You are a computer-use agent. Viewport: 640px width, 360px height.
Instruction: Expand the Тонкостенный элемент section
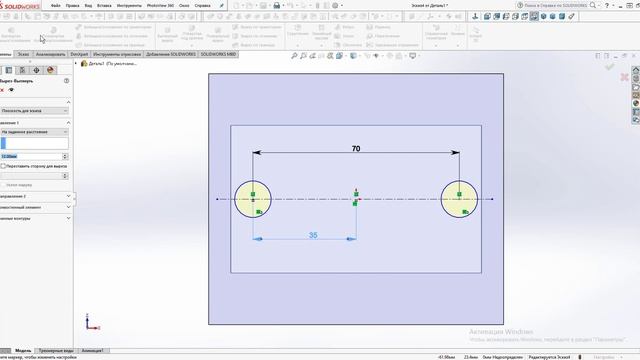coord(68,207)
